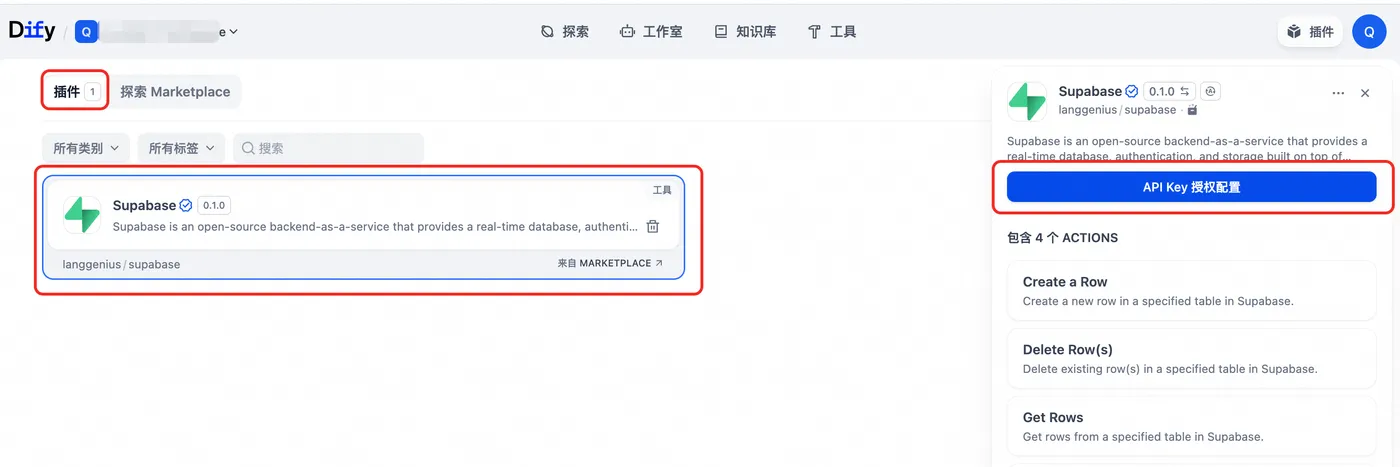The image size is (1400, 467).
Task: Open the 来自 MARKETPLACE link
Action: point(610,264)
